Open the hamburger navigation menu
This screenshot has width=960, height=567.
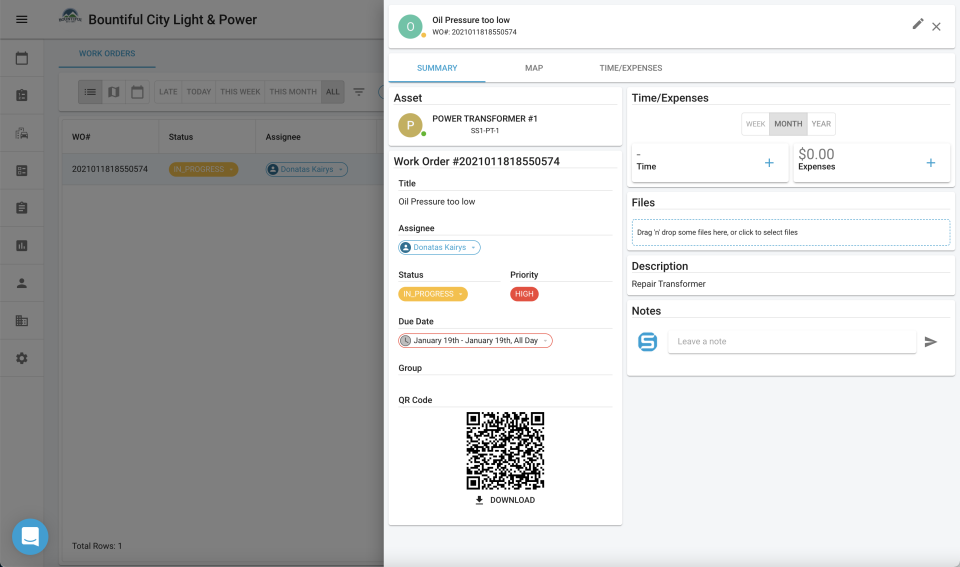(21, 20)
